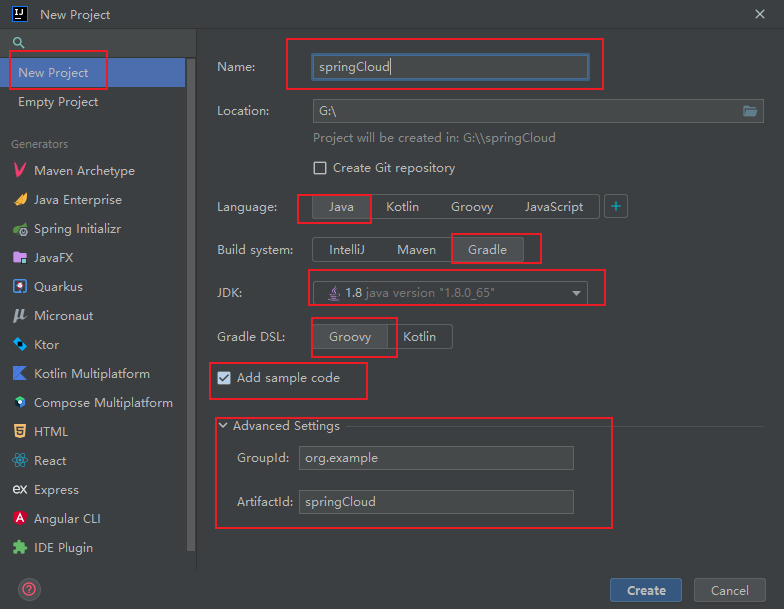Click the JavaFX generator icon
784x609 pixels.
click(20, 258)
